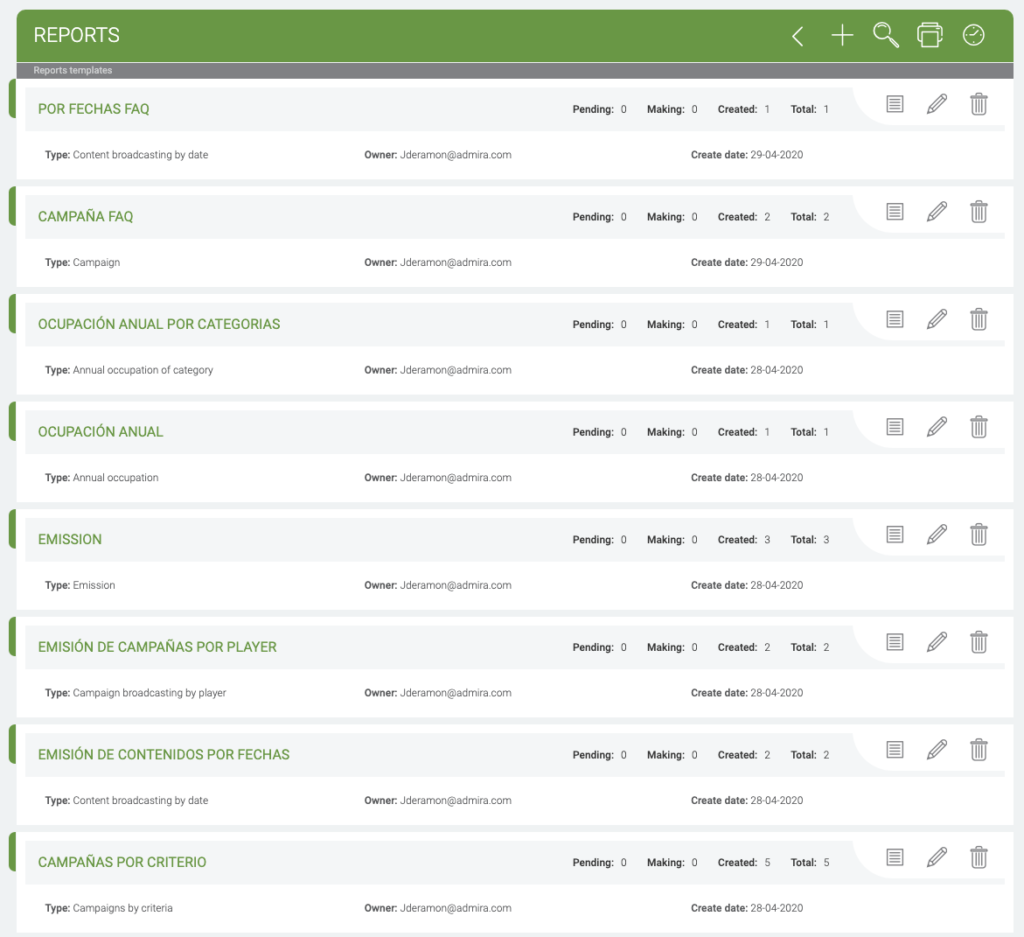Select the EMISSION report title
The width and height of the screenshot is (1024, 937).
coord(70,539)
